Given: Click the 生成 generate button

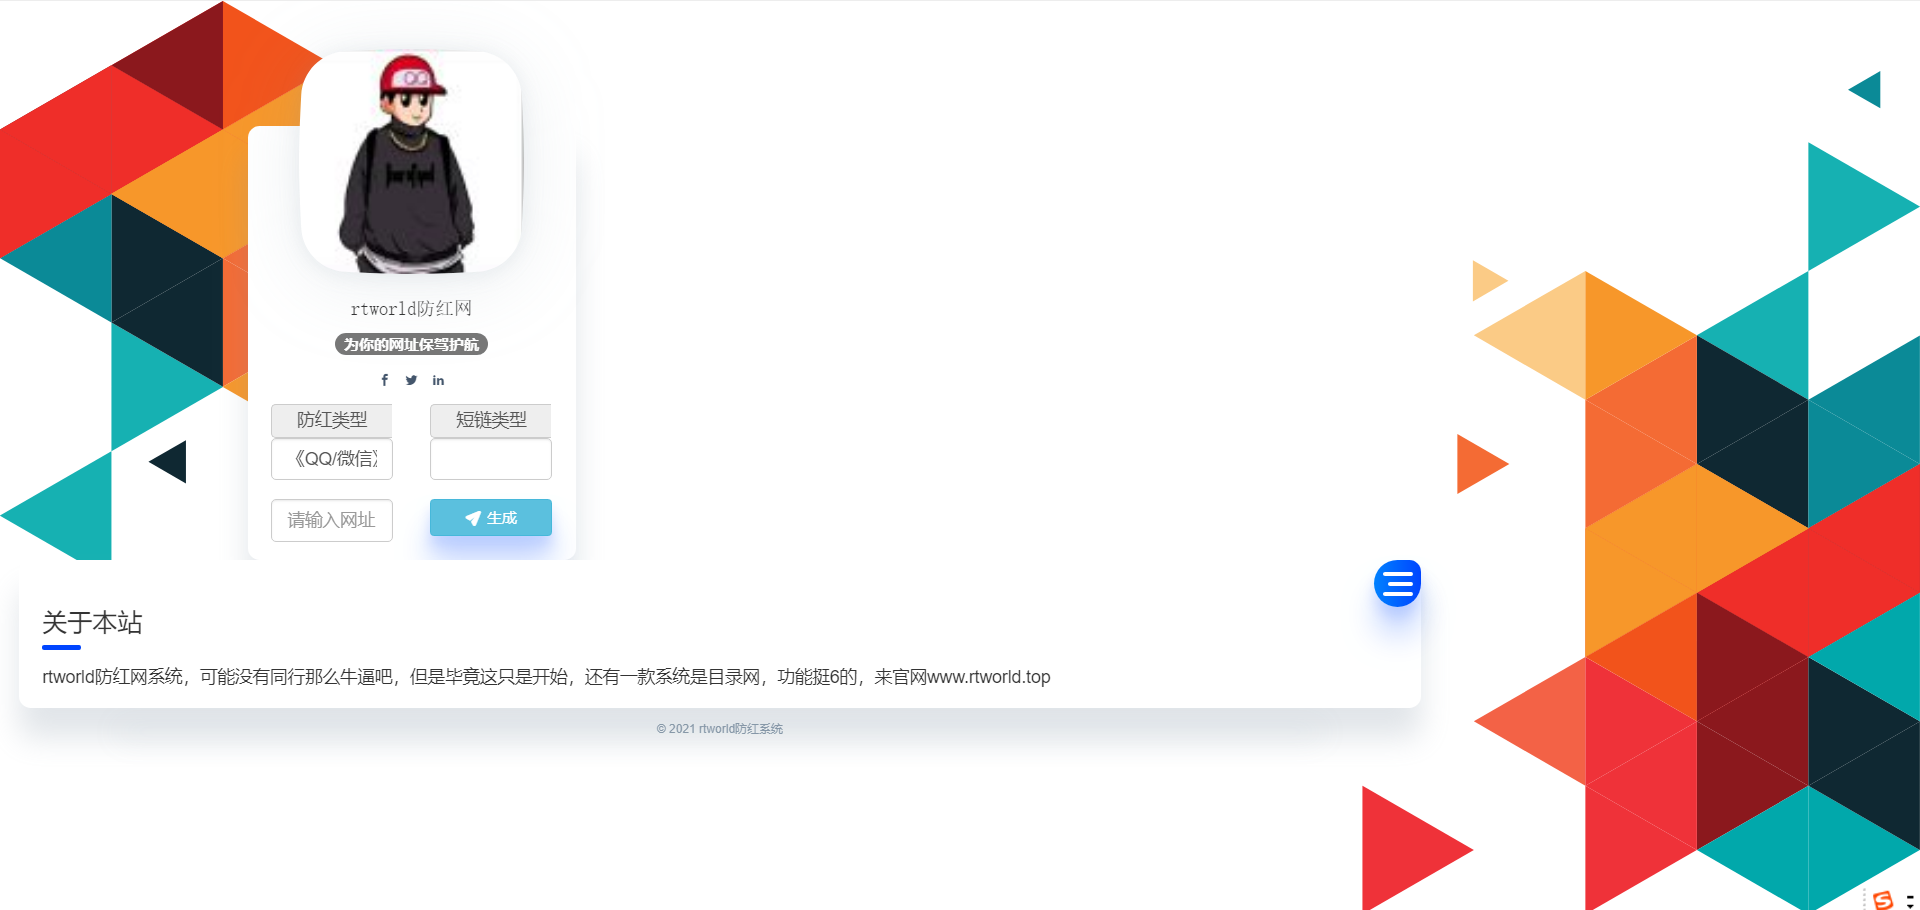Looking at the screenshot, I should pyautogui.click(x=490, y=517).
